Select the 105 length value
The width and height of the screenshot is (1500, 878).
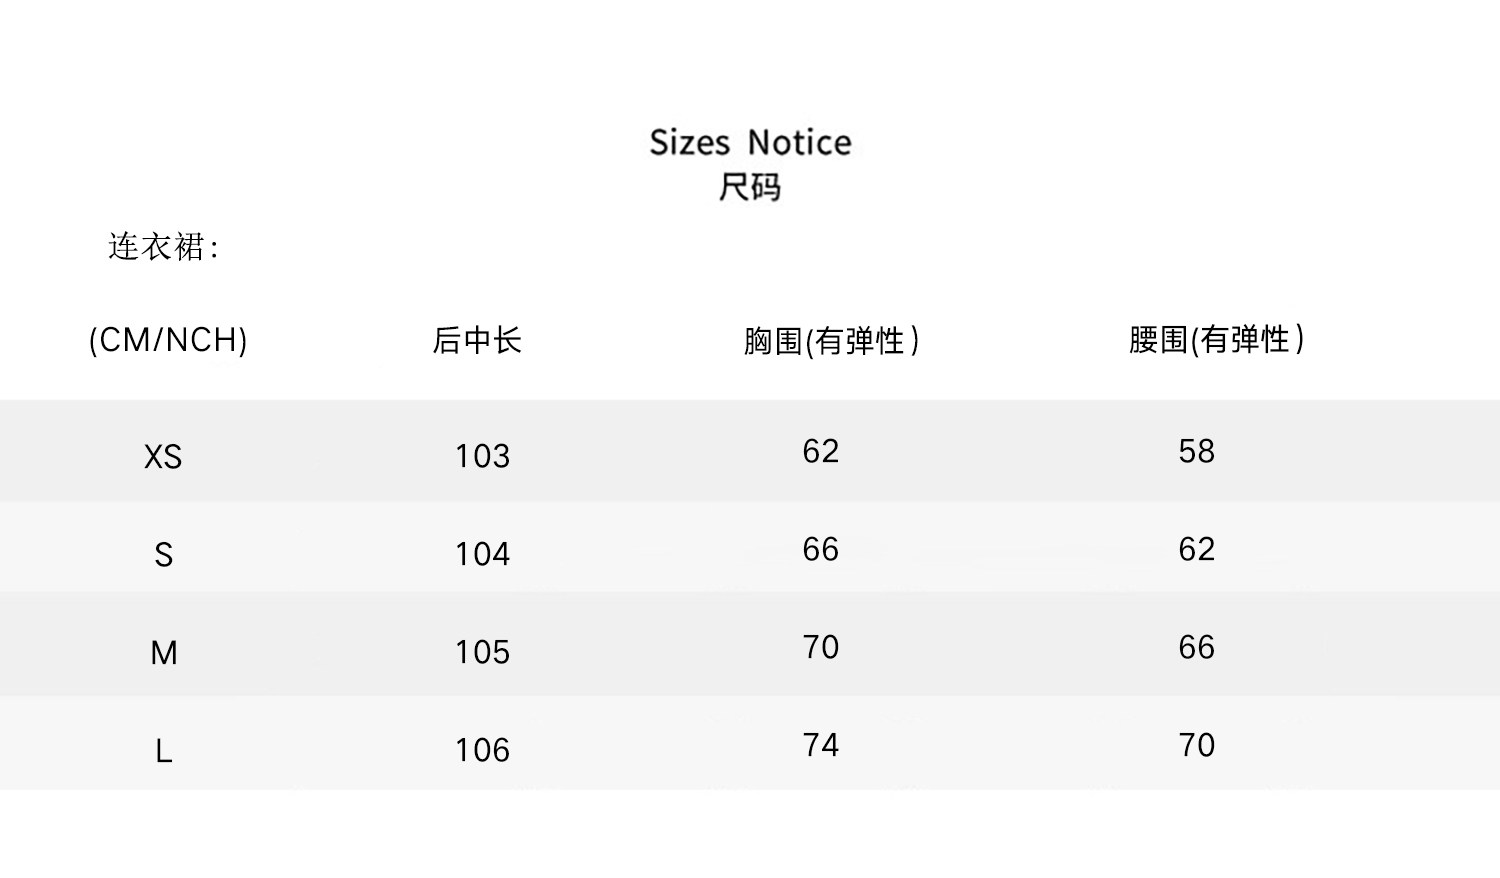(482, 653)
